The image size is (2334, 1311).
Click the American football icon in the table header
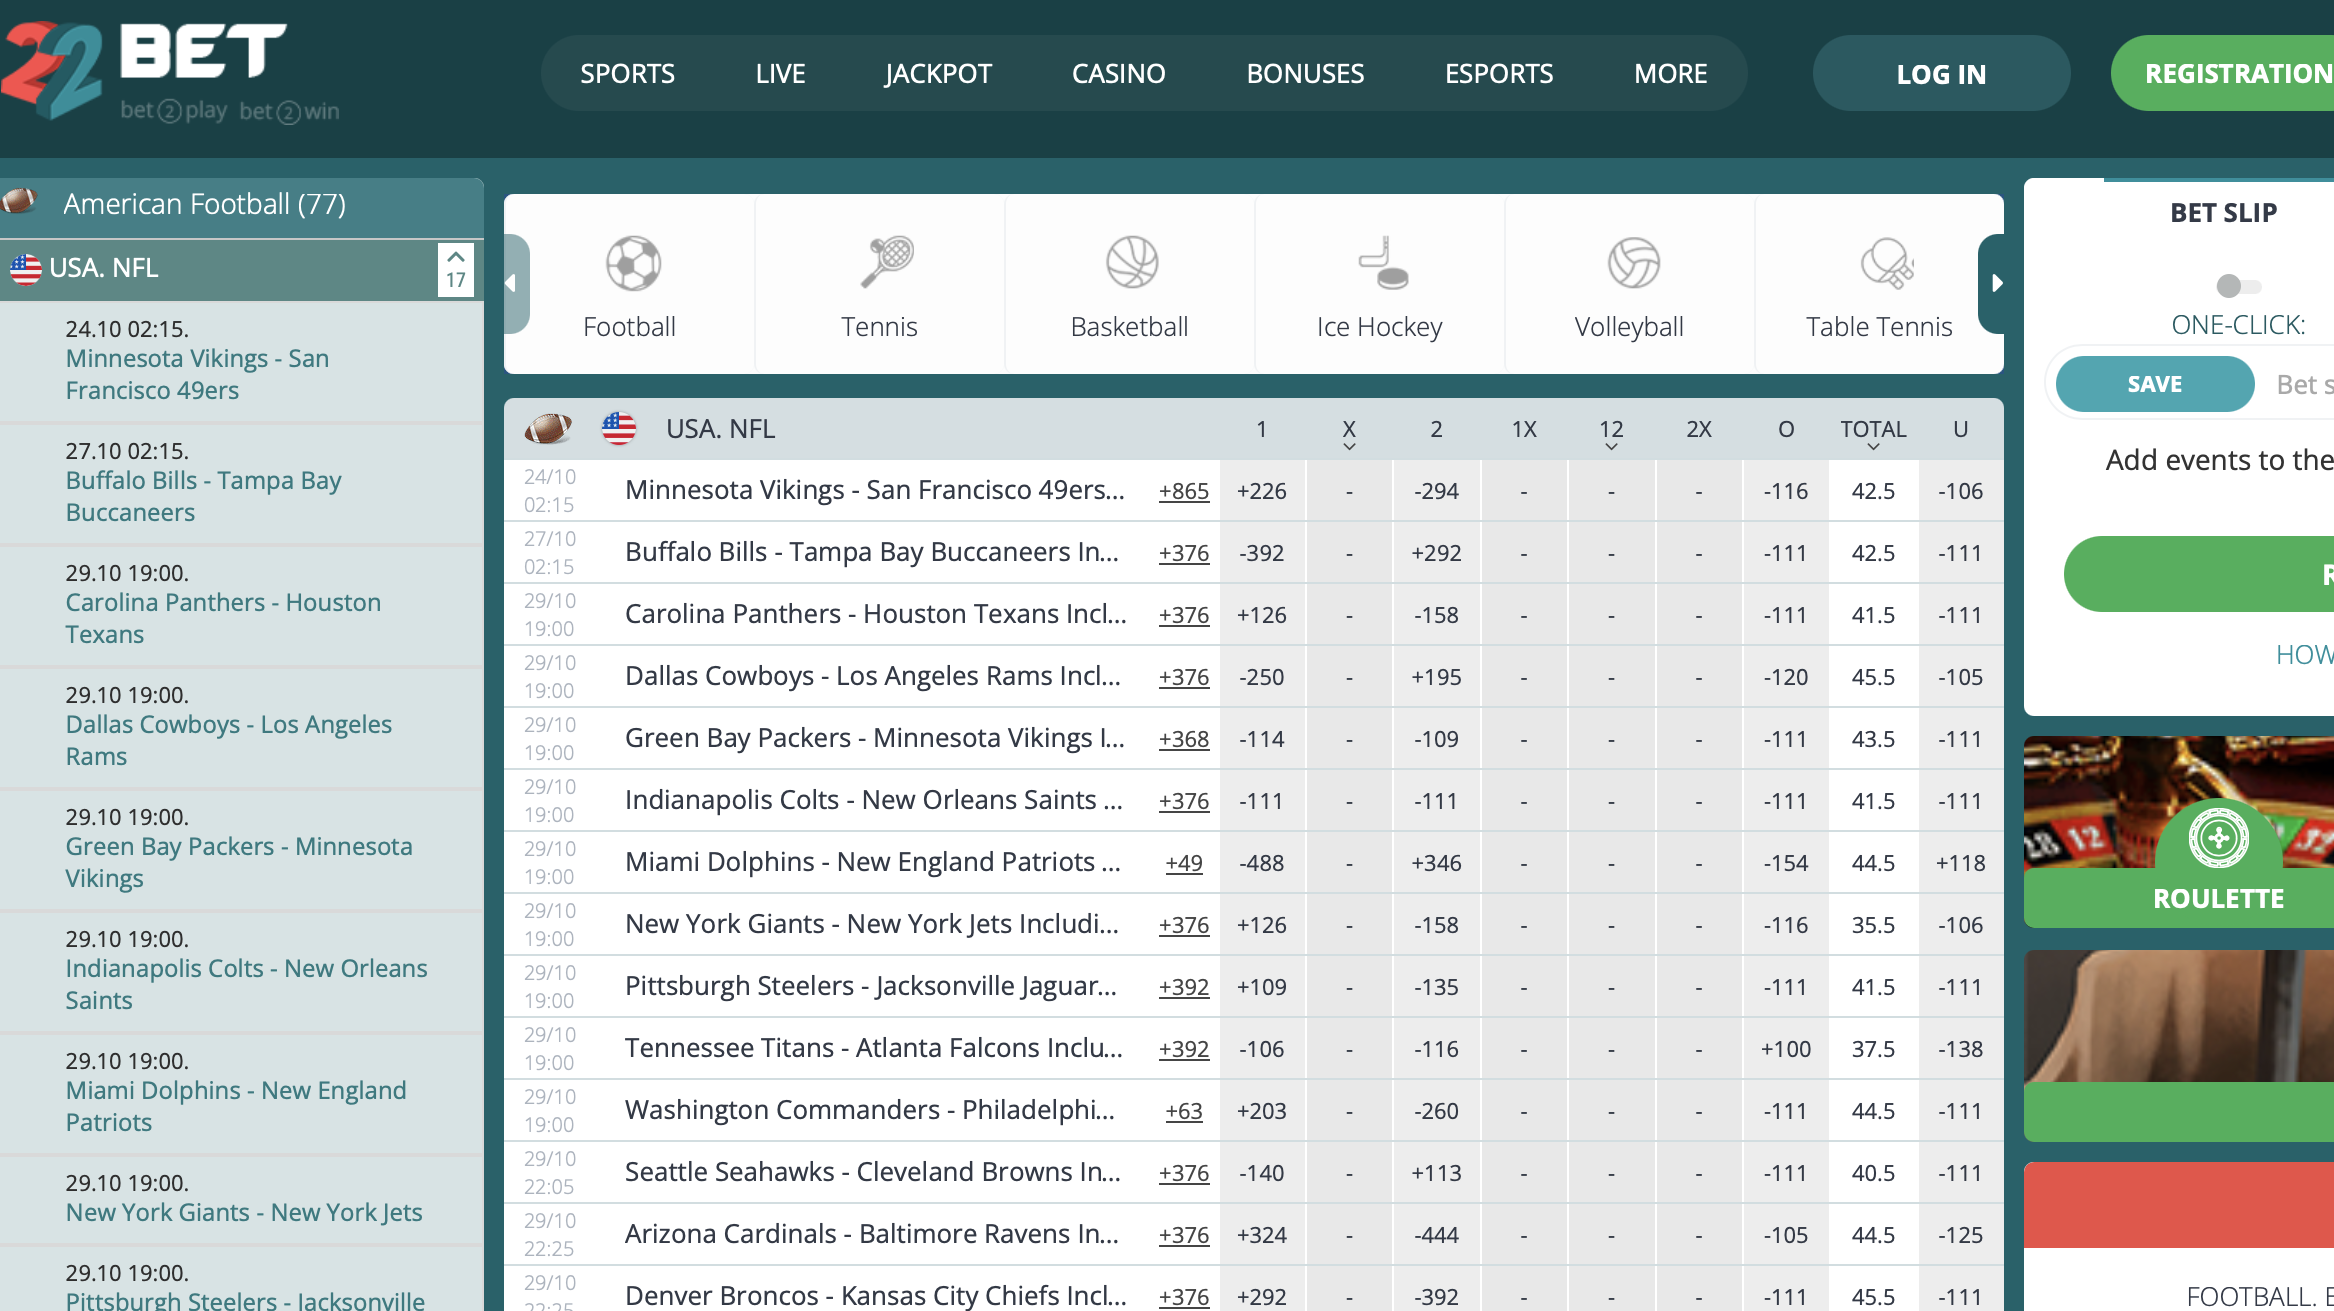[x=548, y=429]
